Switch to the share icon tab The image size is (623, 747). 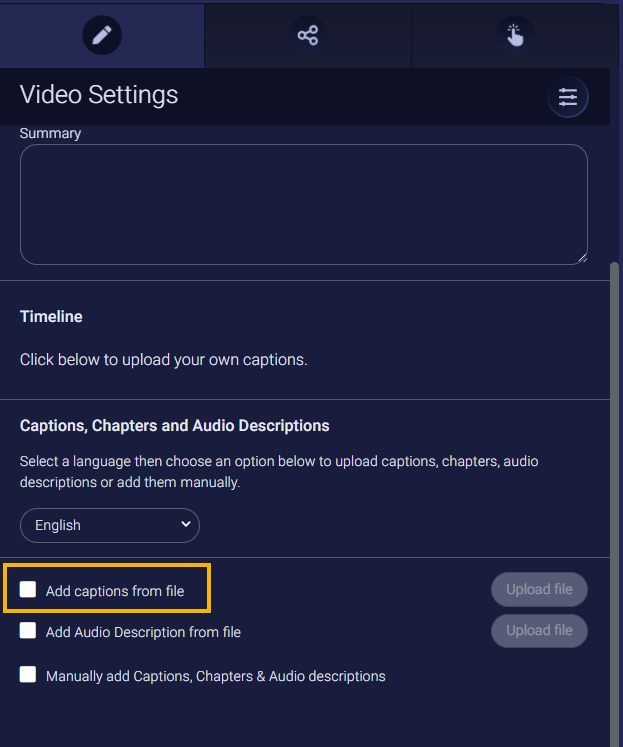pyautogui.click(x=307, y=35)
